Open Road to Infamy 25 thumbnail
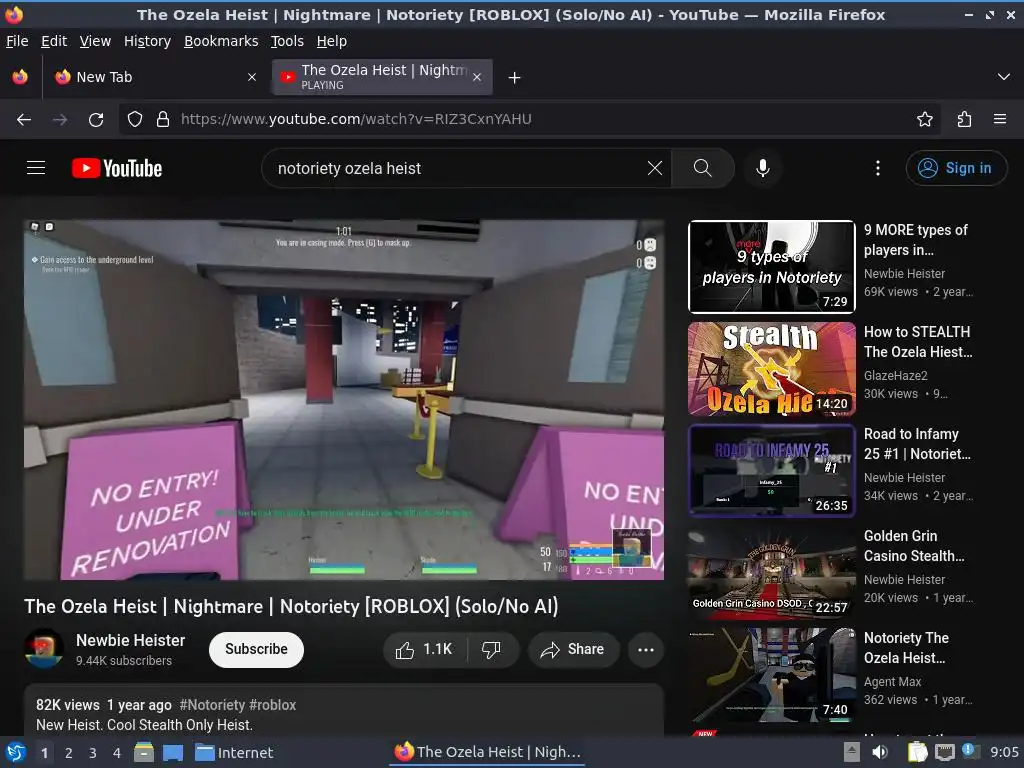Screen dimensions: 1024x768 coord(772,471)
